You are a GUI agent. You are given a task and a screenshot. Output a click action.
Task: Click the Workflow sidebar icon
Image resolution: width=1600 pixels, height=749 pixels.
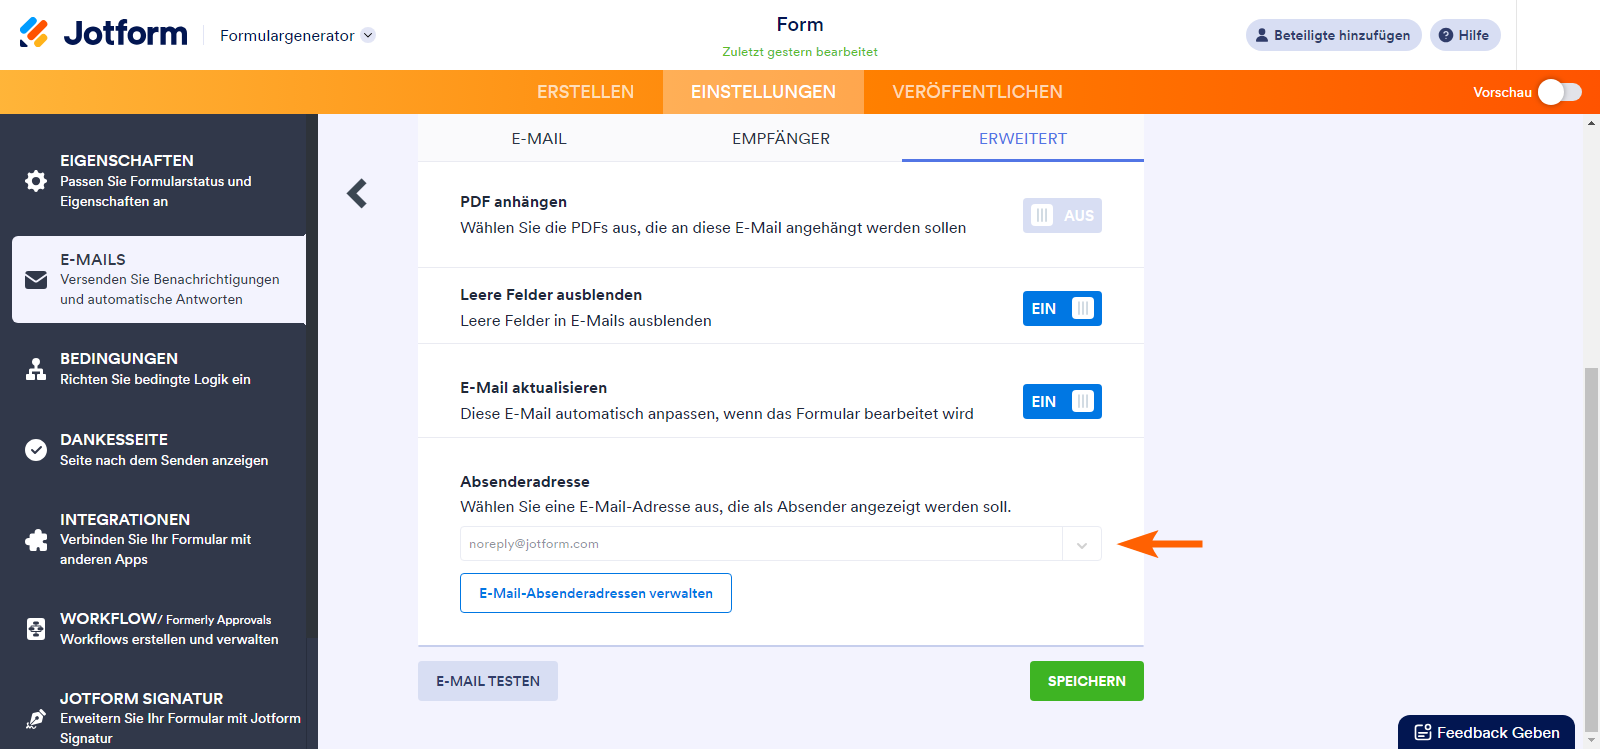click(x=36, y=629)
